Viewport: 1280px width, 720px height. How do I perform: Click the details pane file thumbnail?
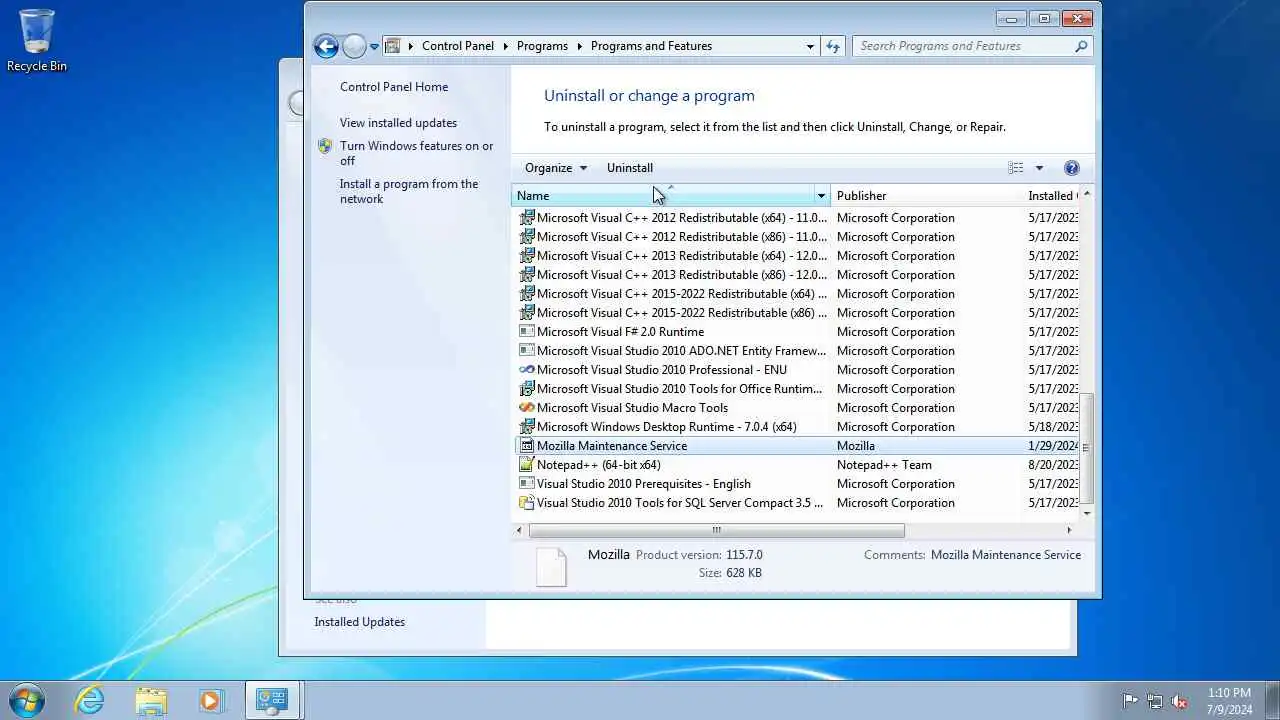[551, 567]
